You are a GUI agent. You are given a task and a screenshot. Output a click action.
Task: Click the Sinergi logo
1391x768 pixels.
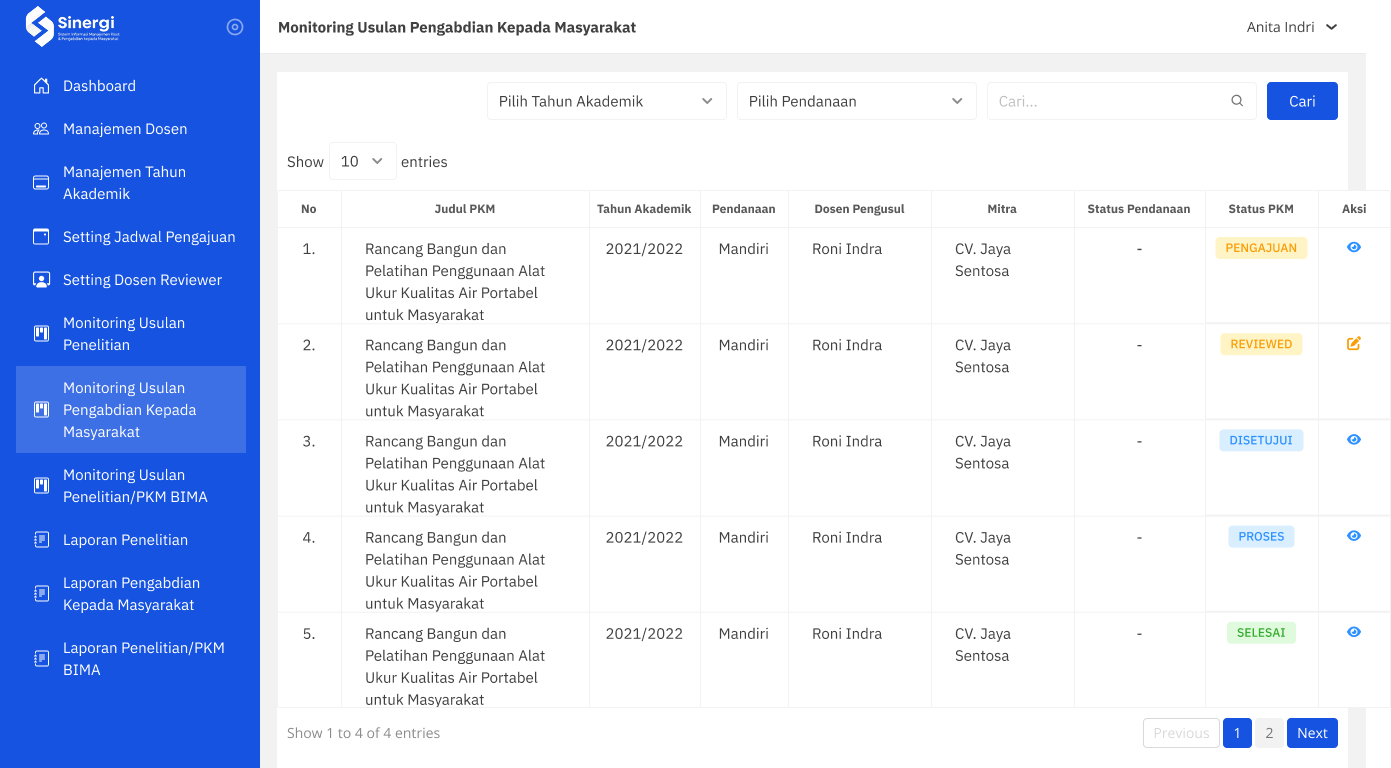pyautogui.click(x=72, y=27)
